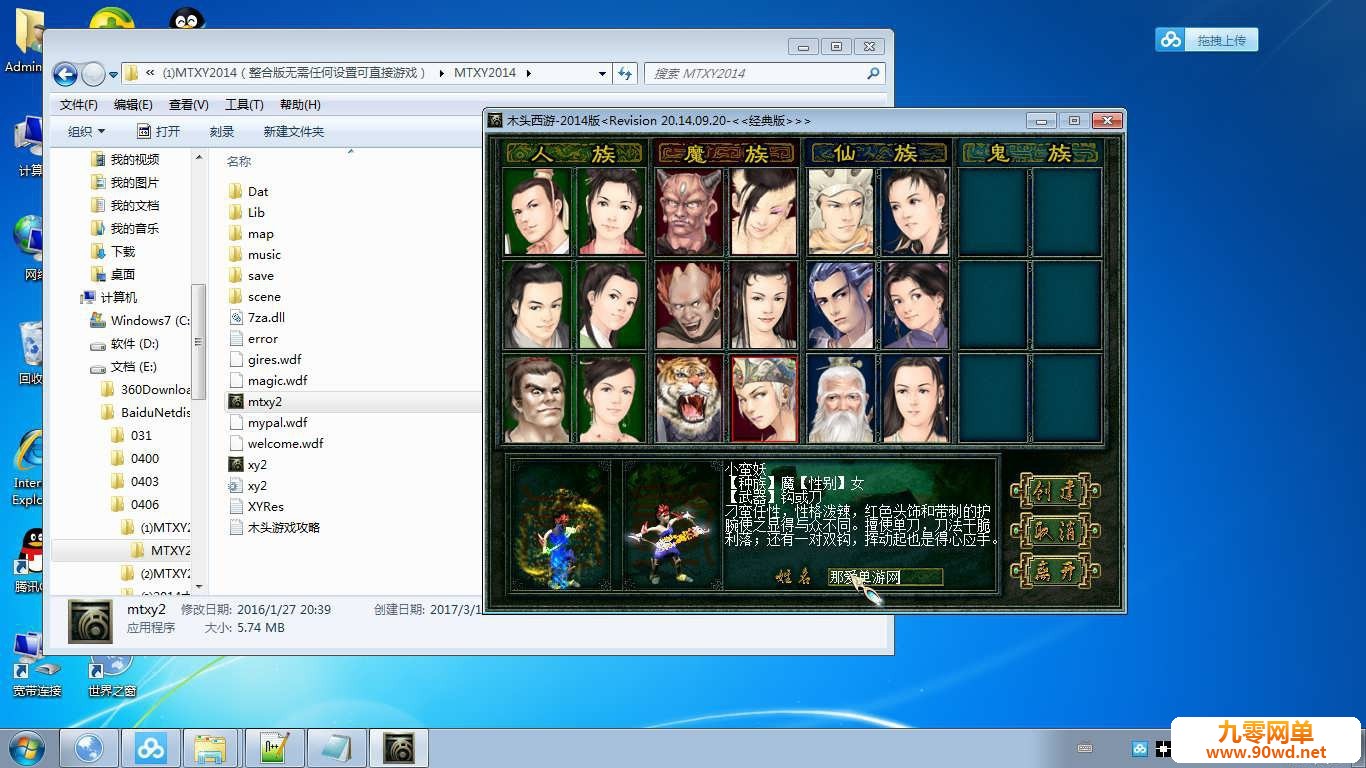
Task: Select the helmeted immortal warrior portrait
Action: click(840, 212)
